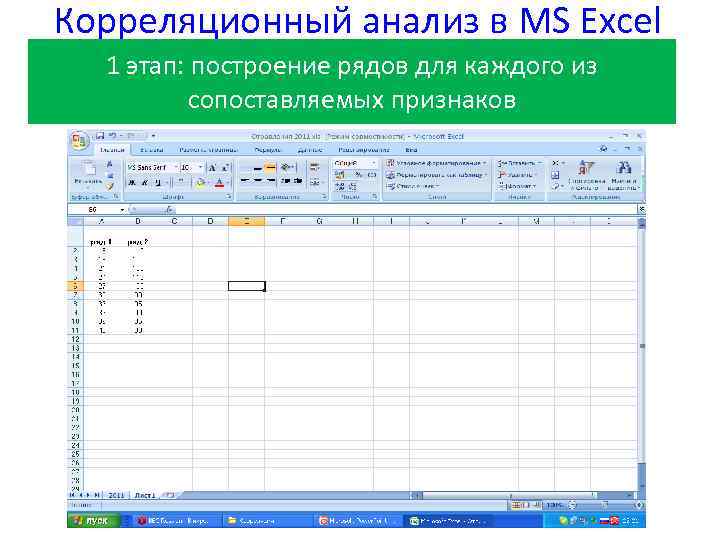Open Find and Select binoculars button
Screen dimensions: 720x540
[x=623, y=175]
